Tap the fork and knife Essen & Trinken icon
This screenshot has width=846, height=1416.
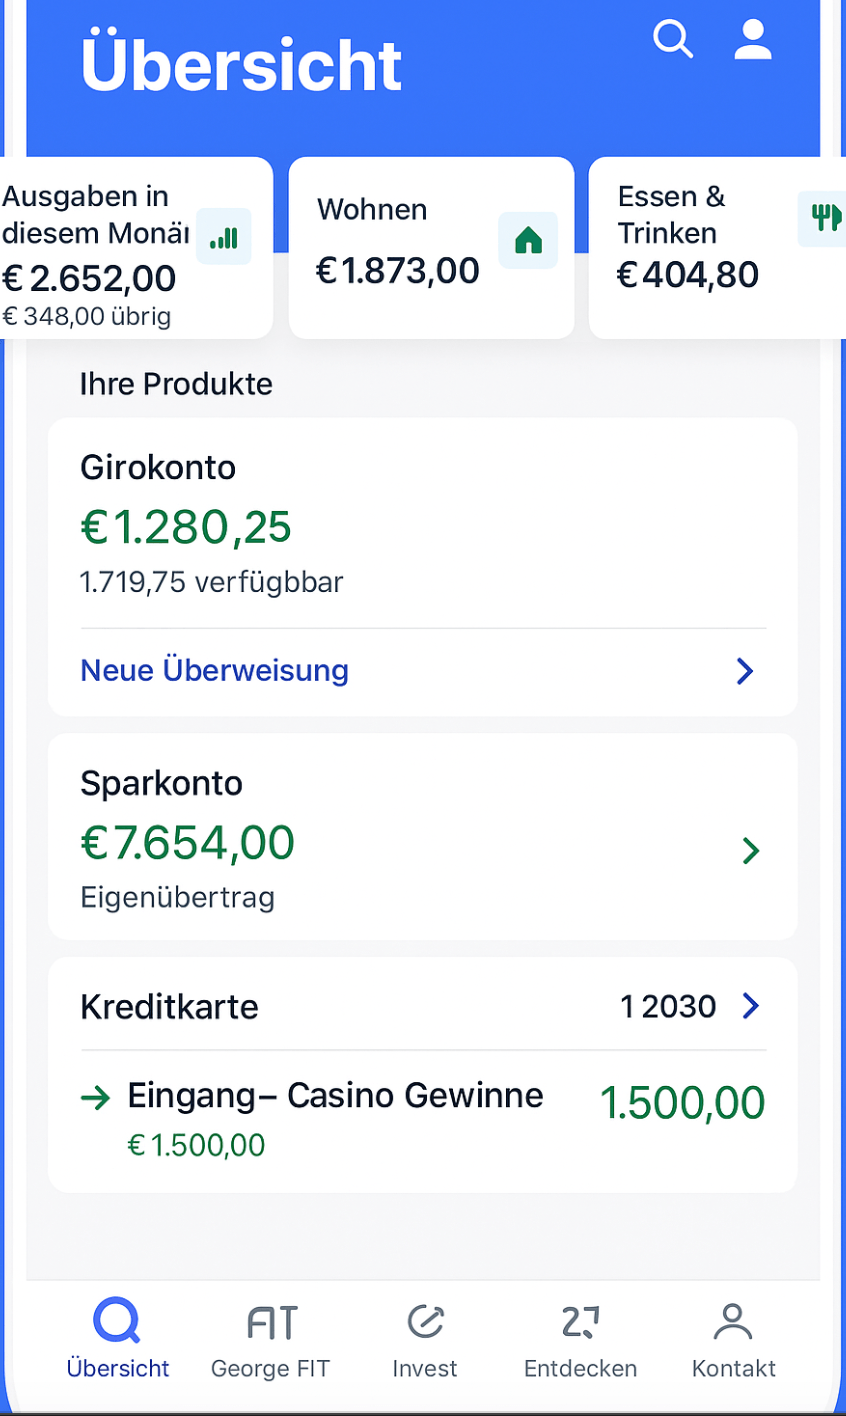(x=824, y=217)
